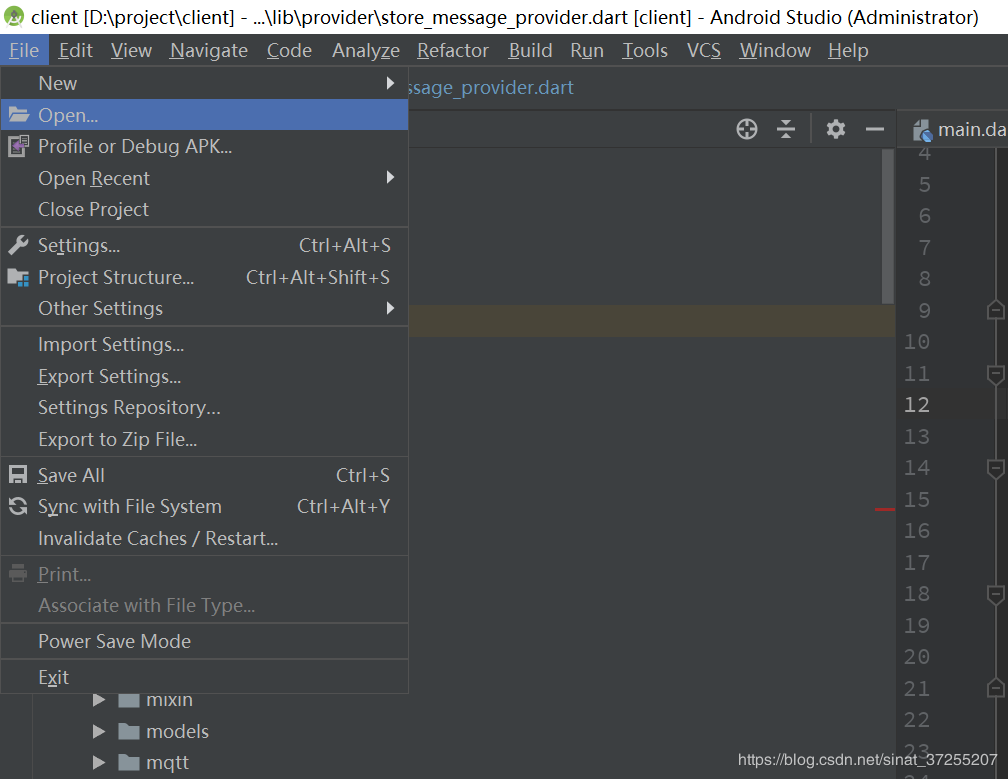Image resolution: width=1008 pixels, height=779 pixels.
Task: Toggle code fold marker at line 14
Action: (x=995, y=468)
